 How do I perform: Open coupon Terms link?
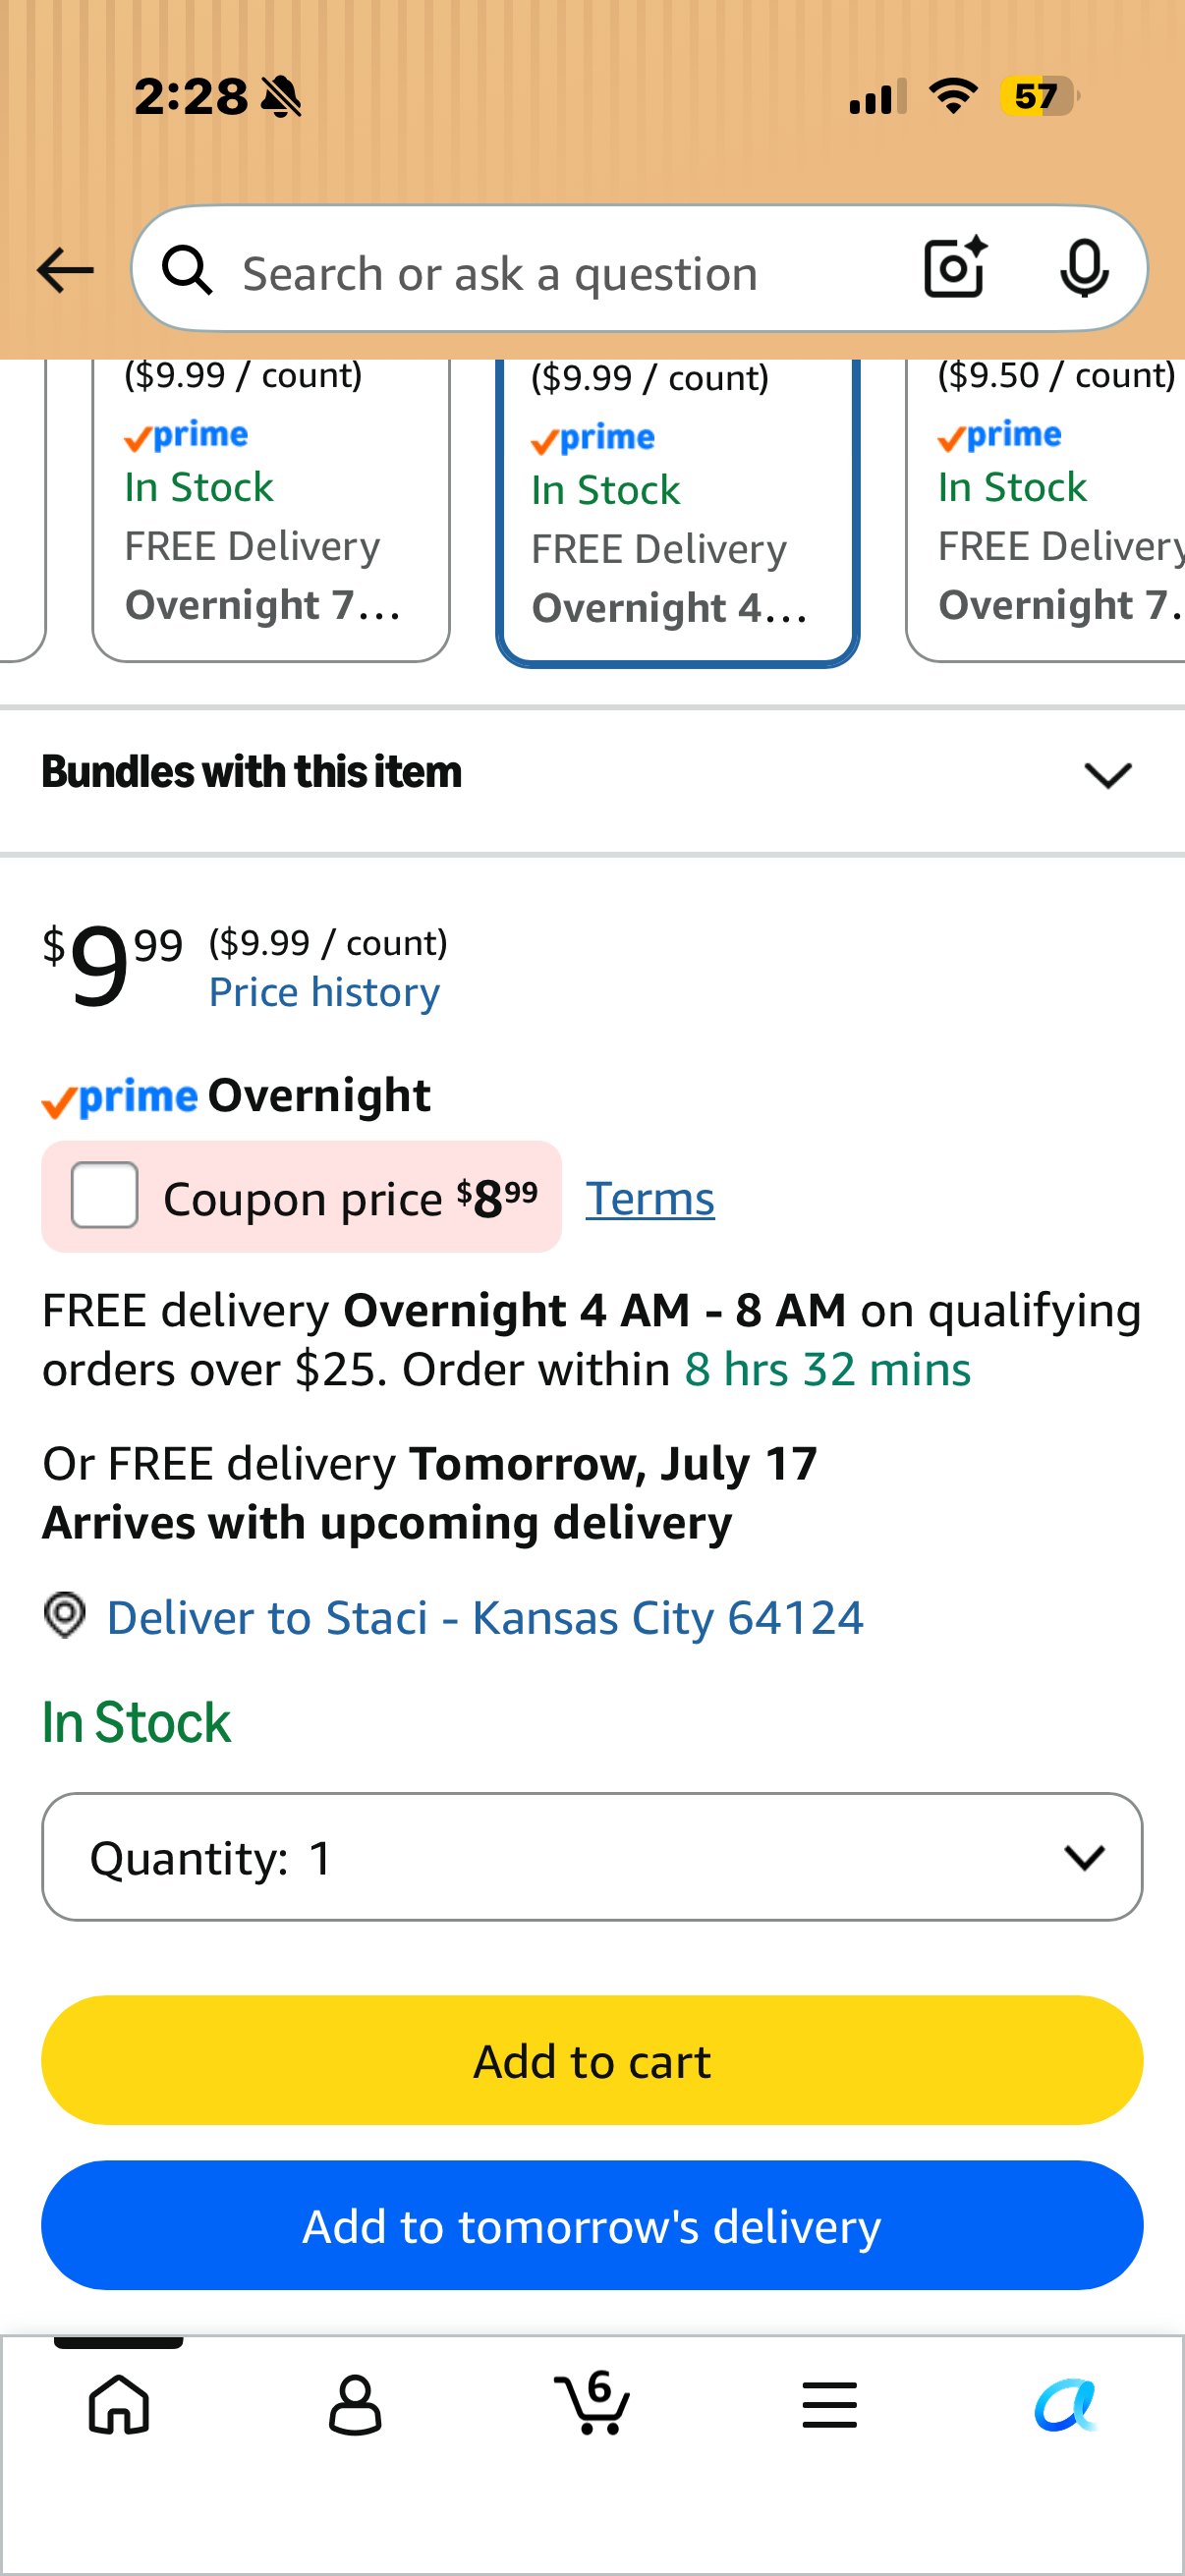coord(650,1198)
